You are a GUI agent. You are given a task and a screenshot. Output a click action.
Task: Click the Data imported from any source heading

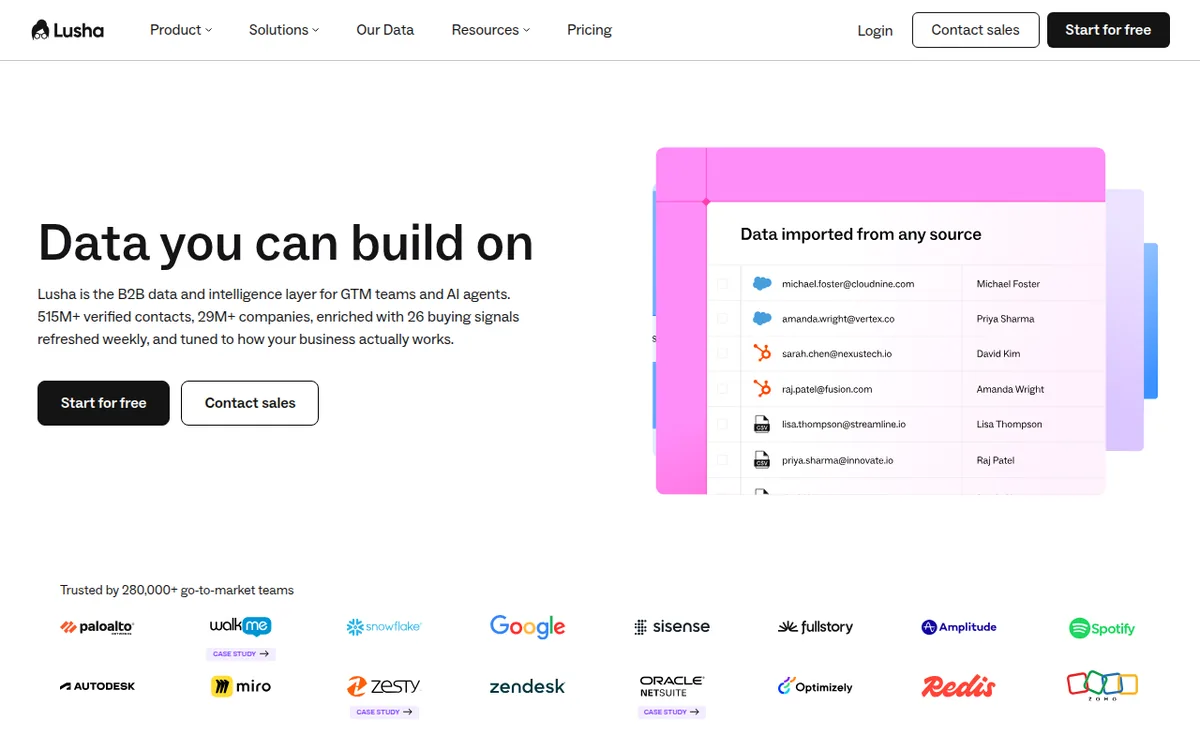coord(861,234)
